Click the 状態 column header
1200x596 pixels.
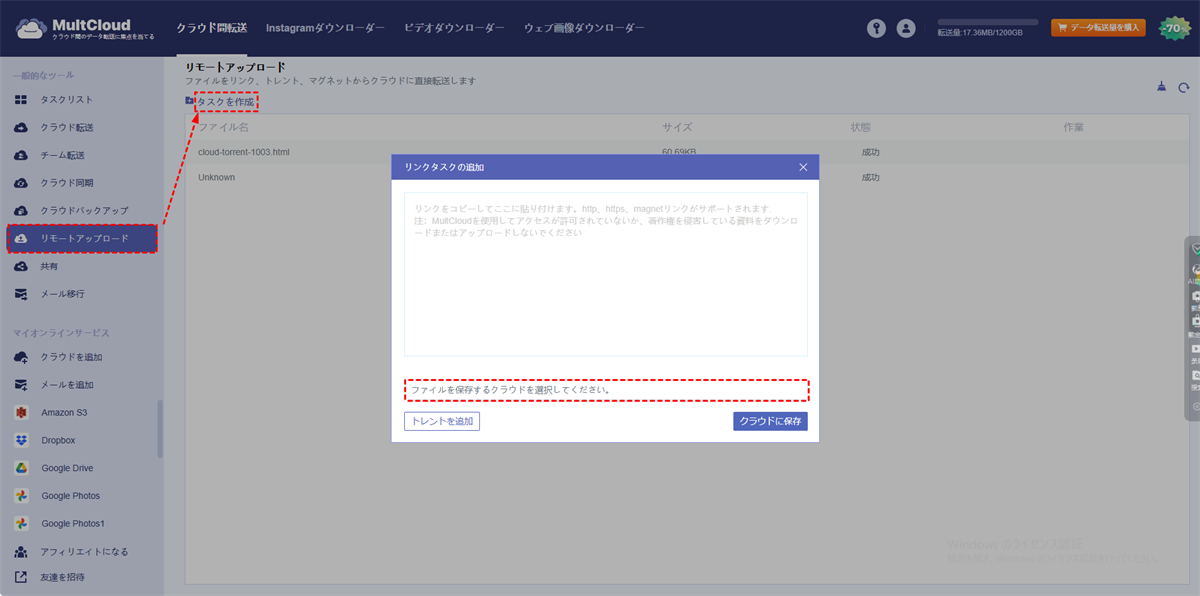[x=860, y=128]
